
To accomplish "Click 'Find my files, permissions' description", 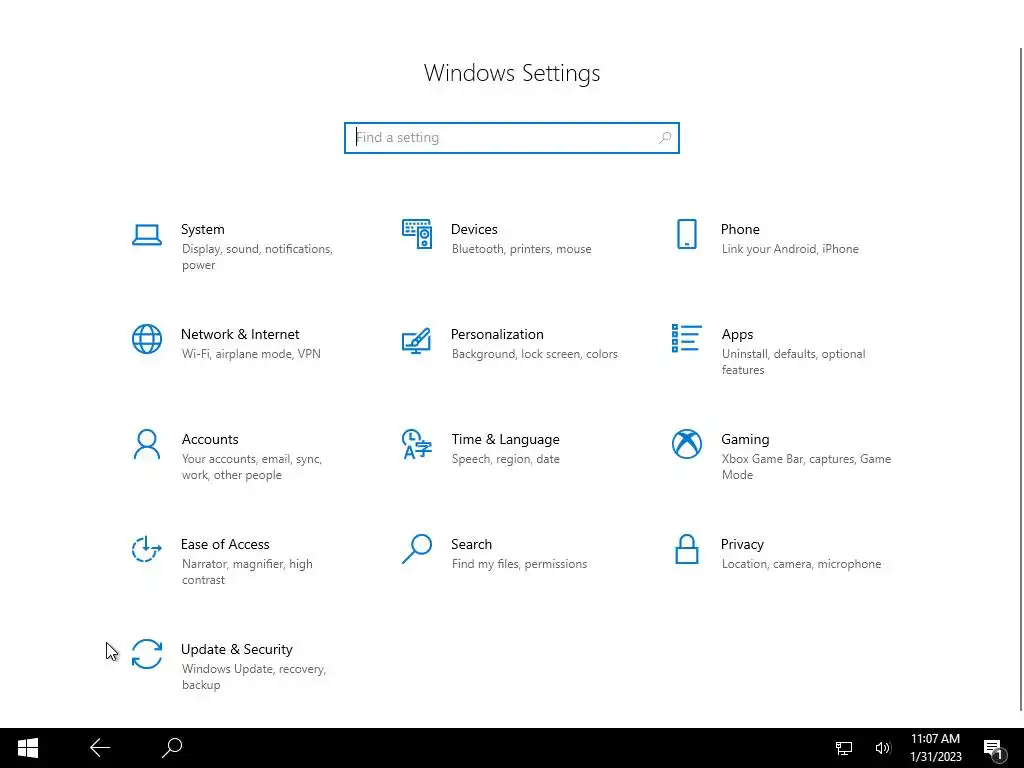I will point(519,564).
